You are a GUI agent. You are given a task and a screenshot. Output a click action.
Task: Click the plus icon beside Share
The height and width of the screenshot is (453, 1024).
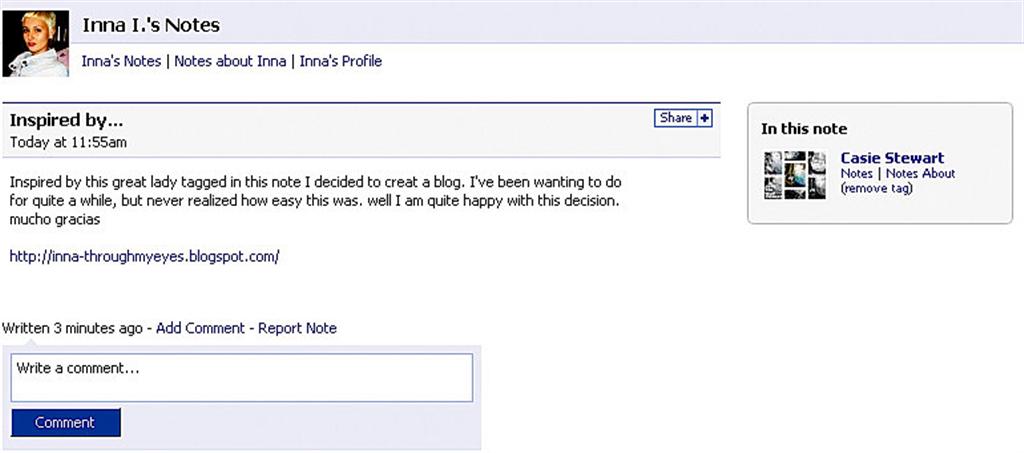(x=705, y=118)
